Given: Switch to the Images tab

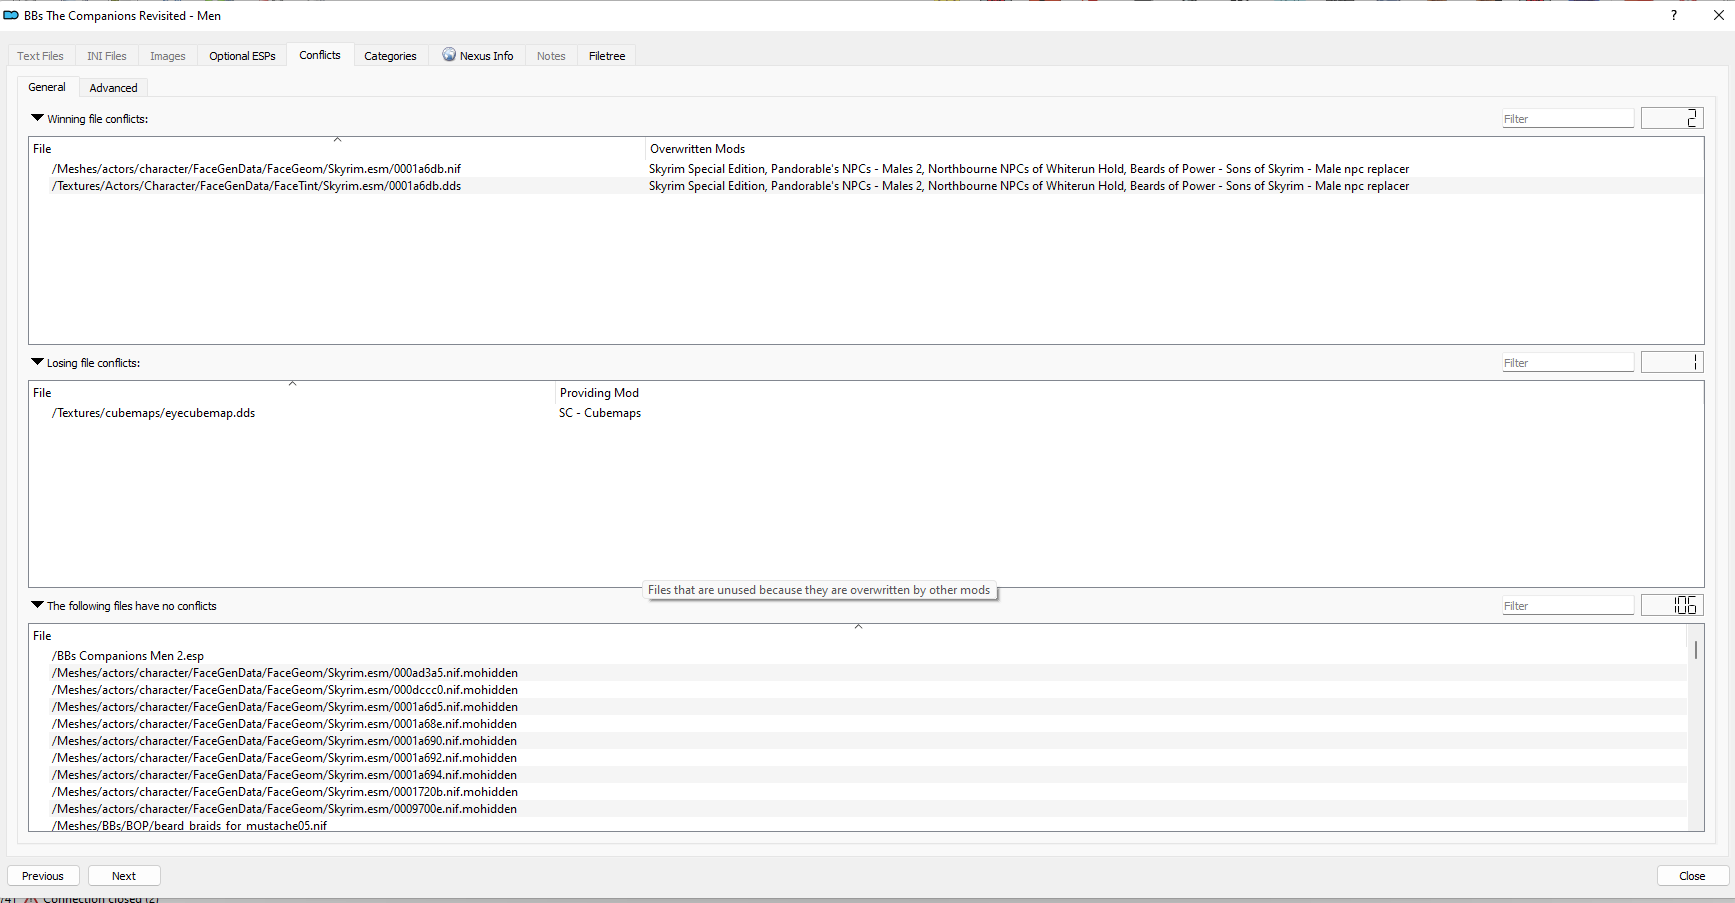Looking at the screenshot, I should (168, 56).
